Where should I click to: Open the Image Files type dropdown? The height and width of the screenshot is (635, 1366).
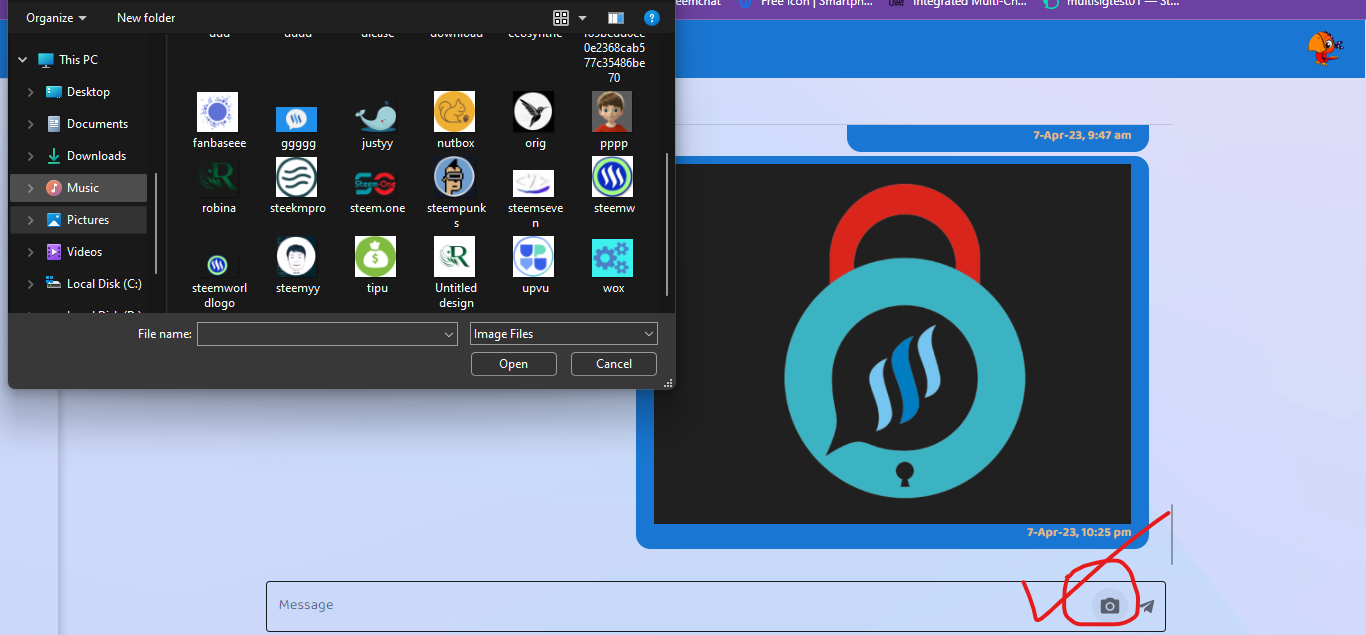click(x=563, y=334)
